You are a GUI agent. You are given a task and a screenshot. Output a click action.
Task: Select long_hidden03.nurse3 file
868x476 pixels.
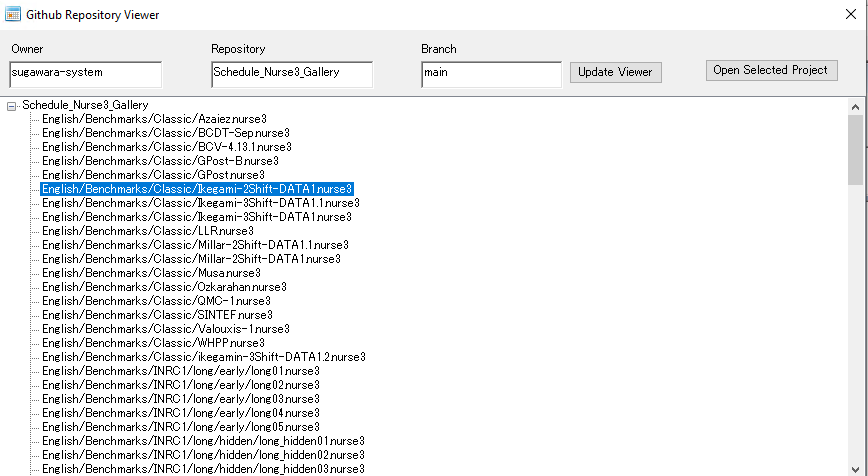point(204,469)
